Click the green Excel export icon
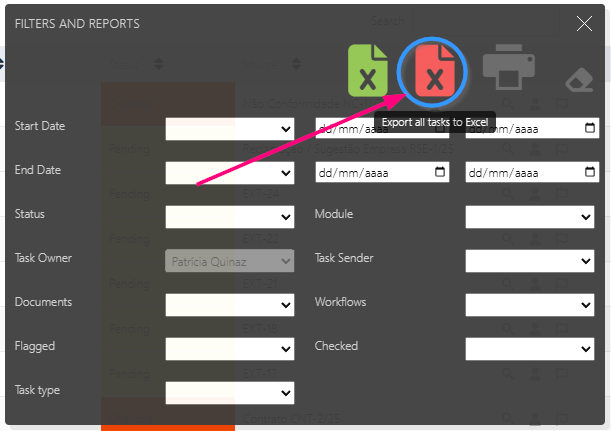 tap(367, 71)
